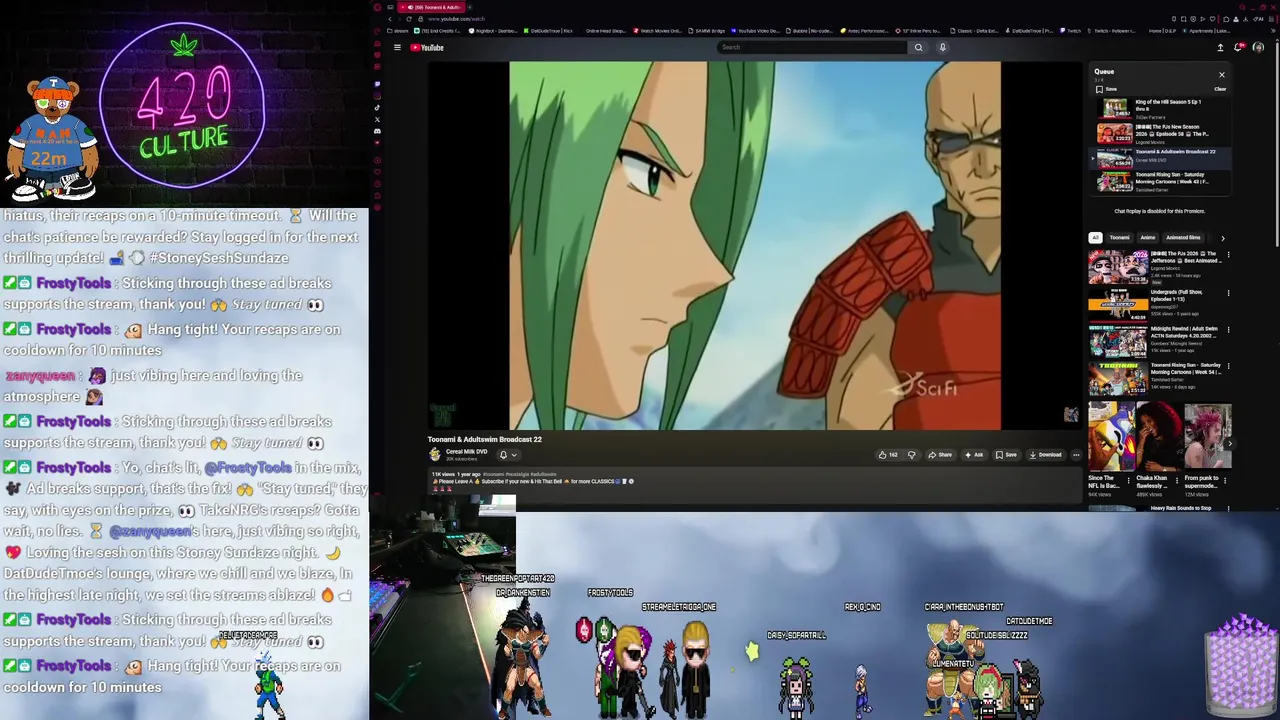Open the Twitch bookmark in bookmarks bar
This screenshot has height=720, width=1280.
click(1071, 31)
